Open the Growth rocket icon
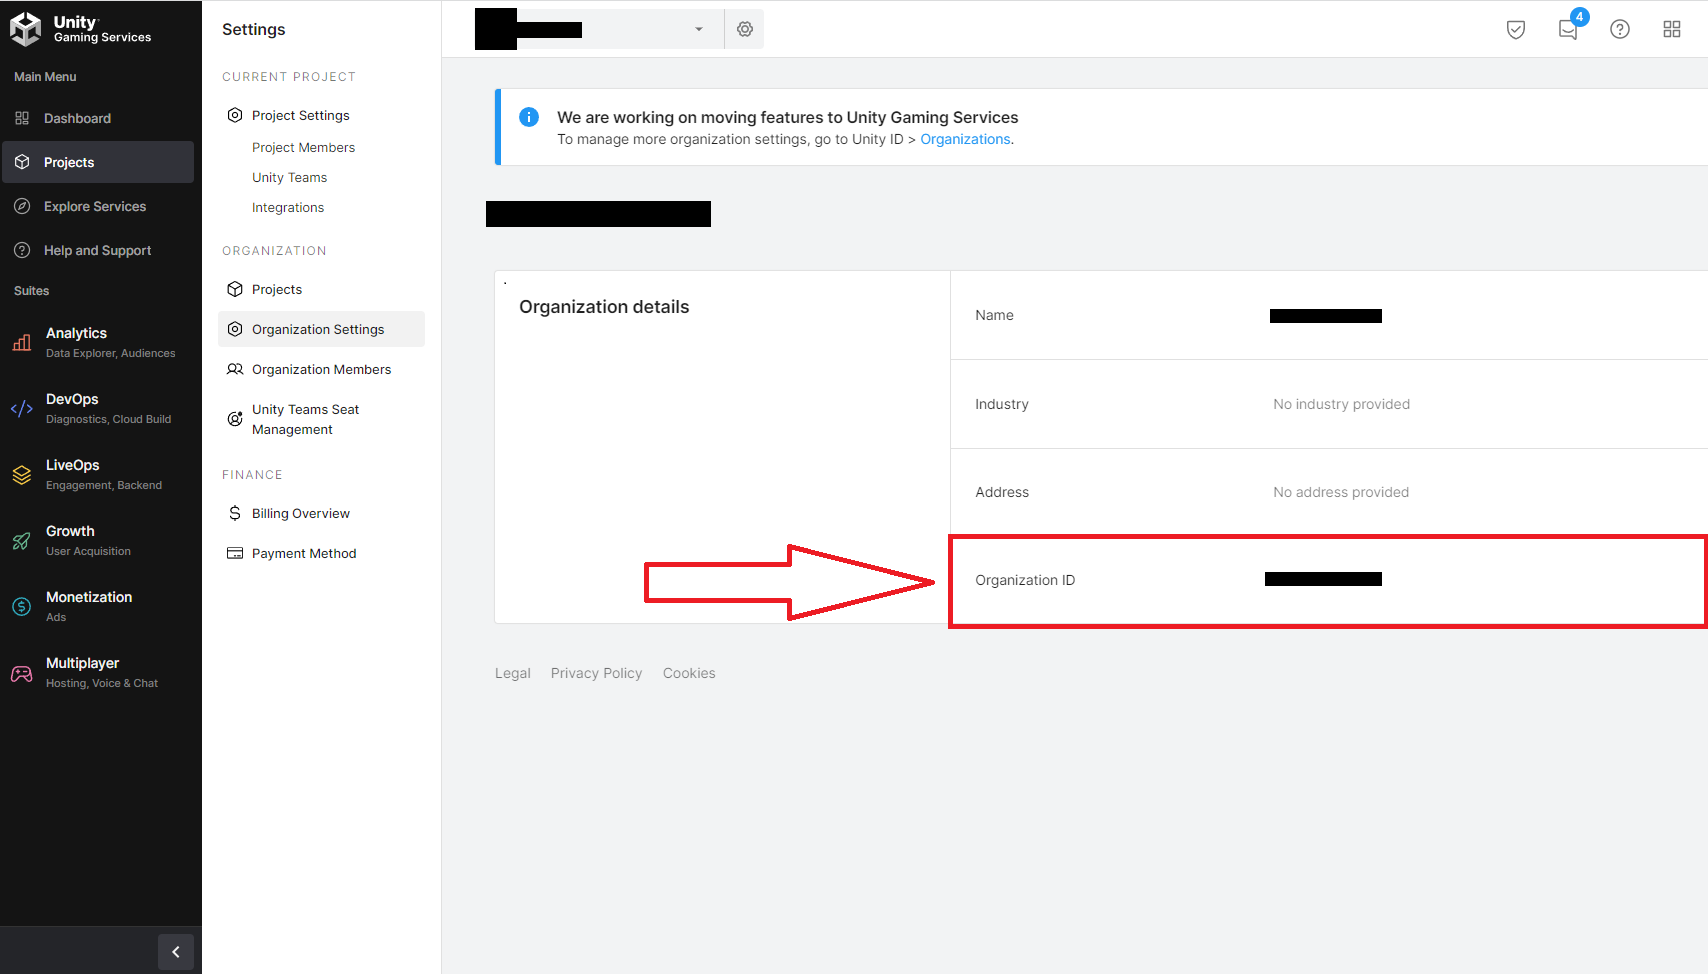Viewport: 1708px width, 974px height. click(22, 540)
